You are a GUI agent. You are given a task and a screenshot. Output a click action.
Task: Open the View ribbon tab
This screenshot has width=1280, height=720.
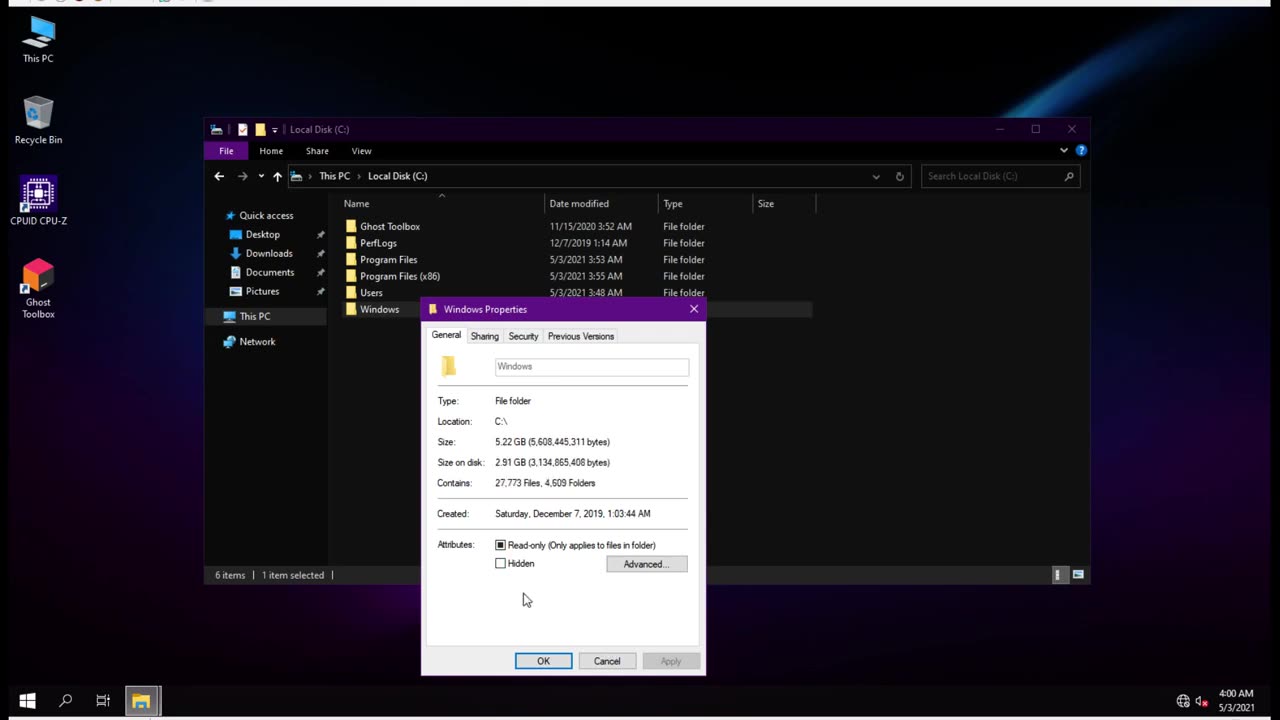click(x=361, y=151)
